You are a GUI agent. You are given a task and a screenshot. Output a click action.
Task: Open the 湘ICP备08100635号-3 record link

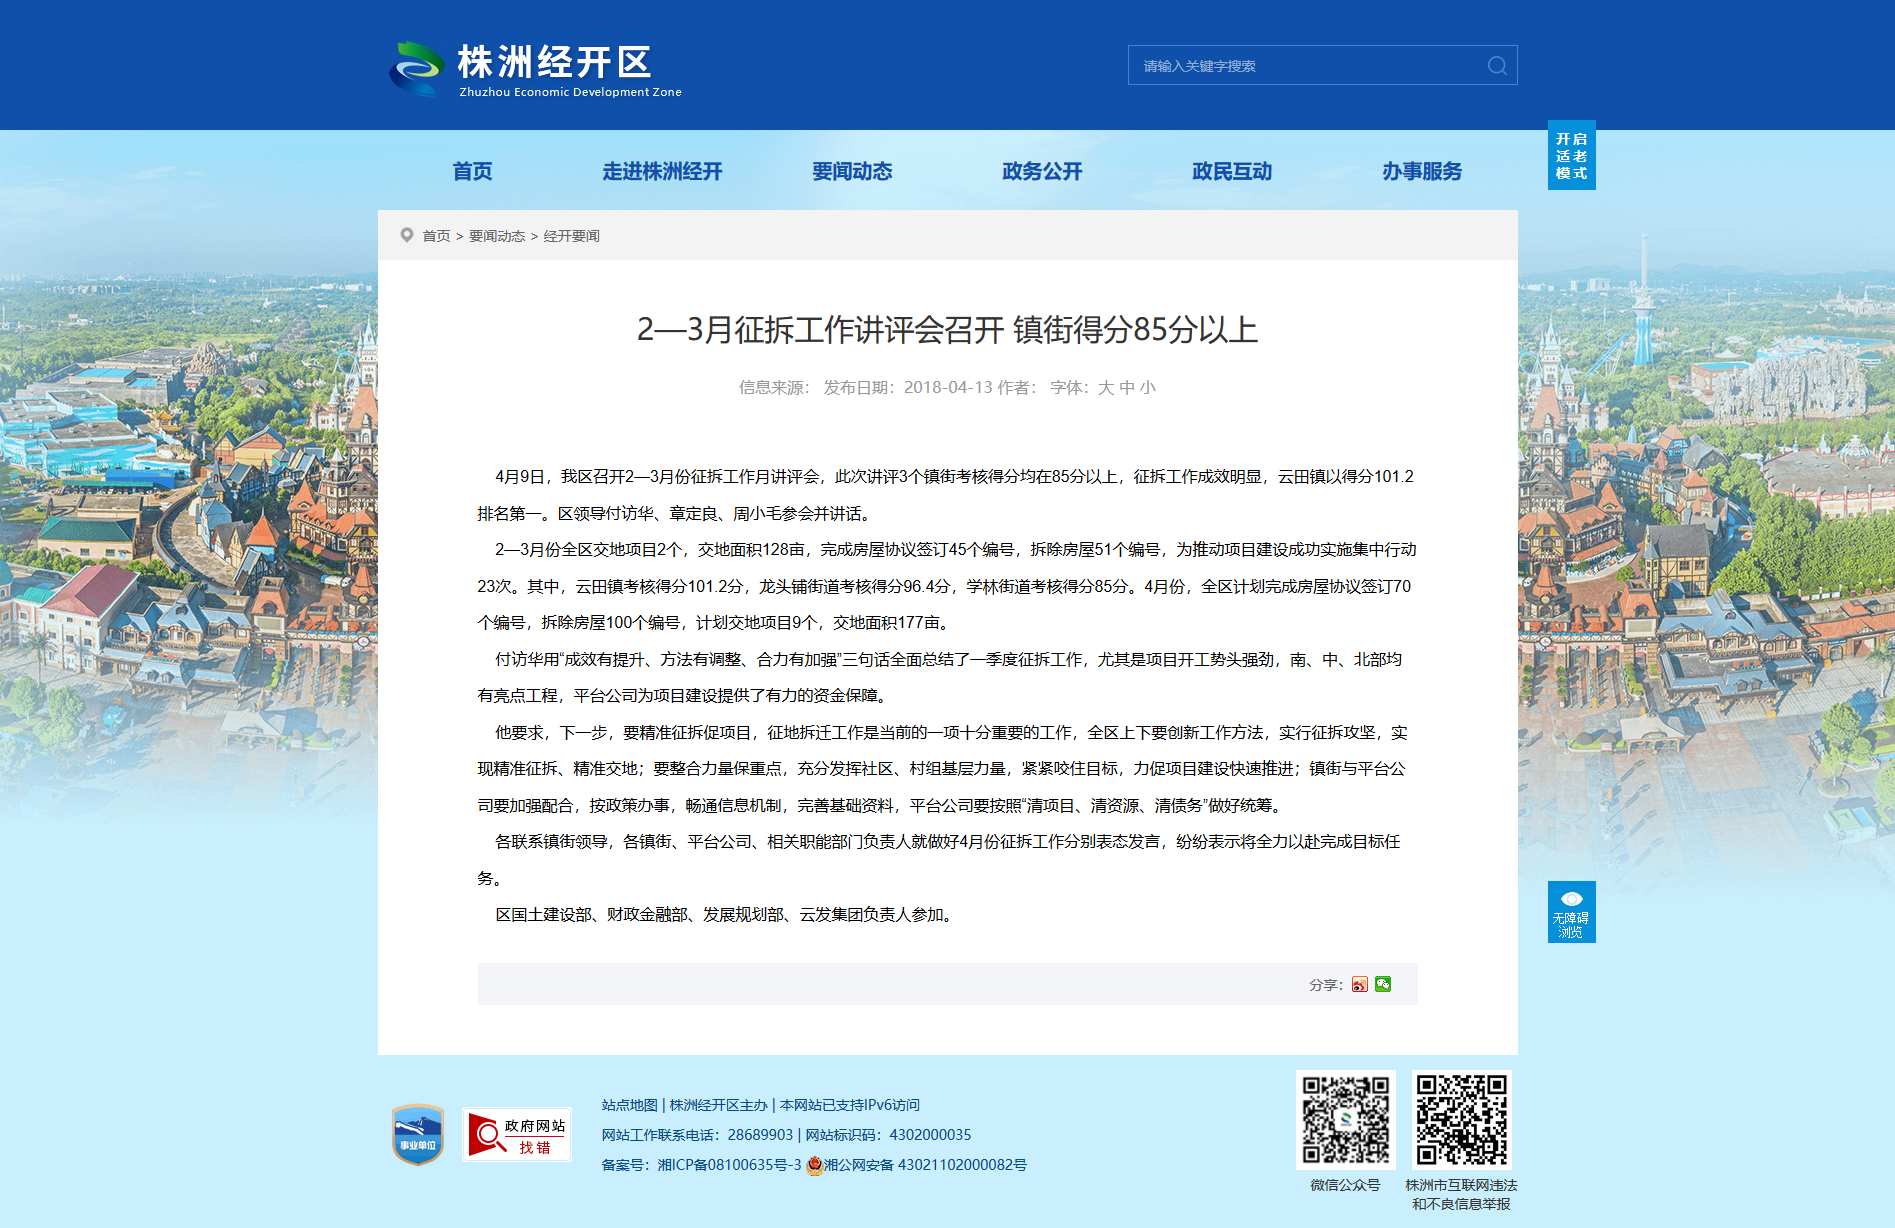[729, 1165]
